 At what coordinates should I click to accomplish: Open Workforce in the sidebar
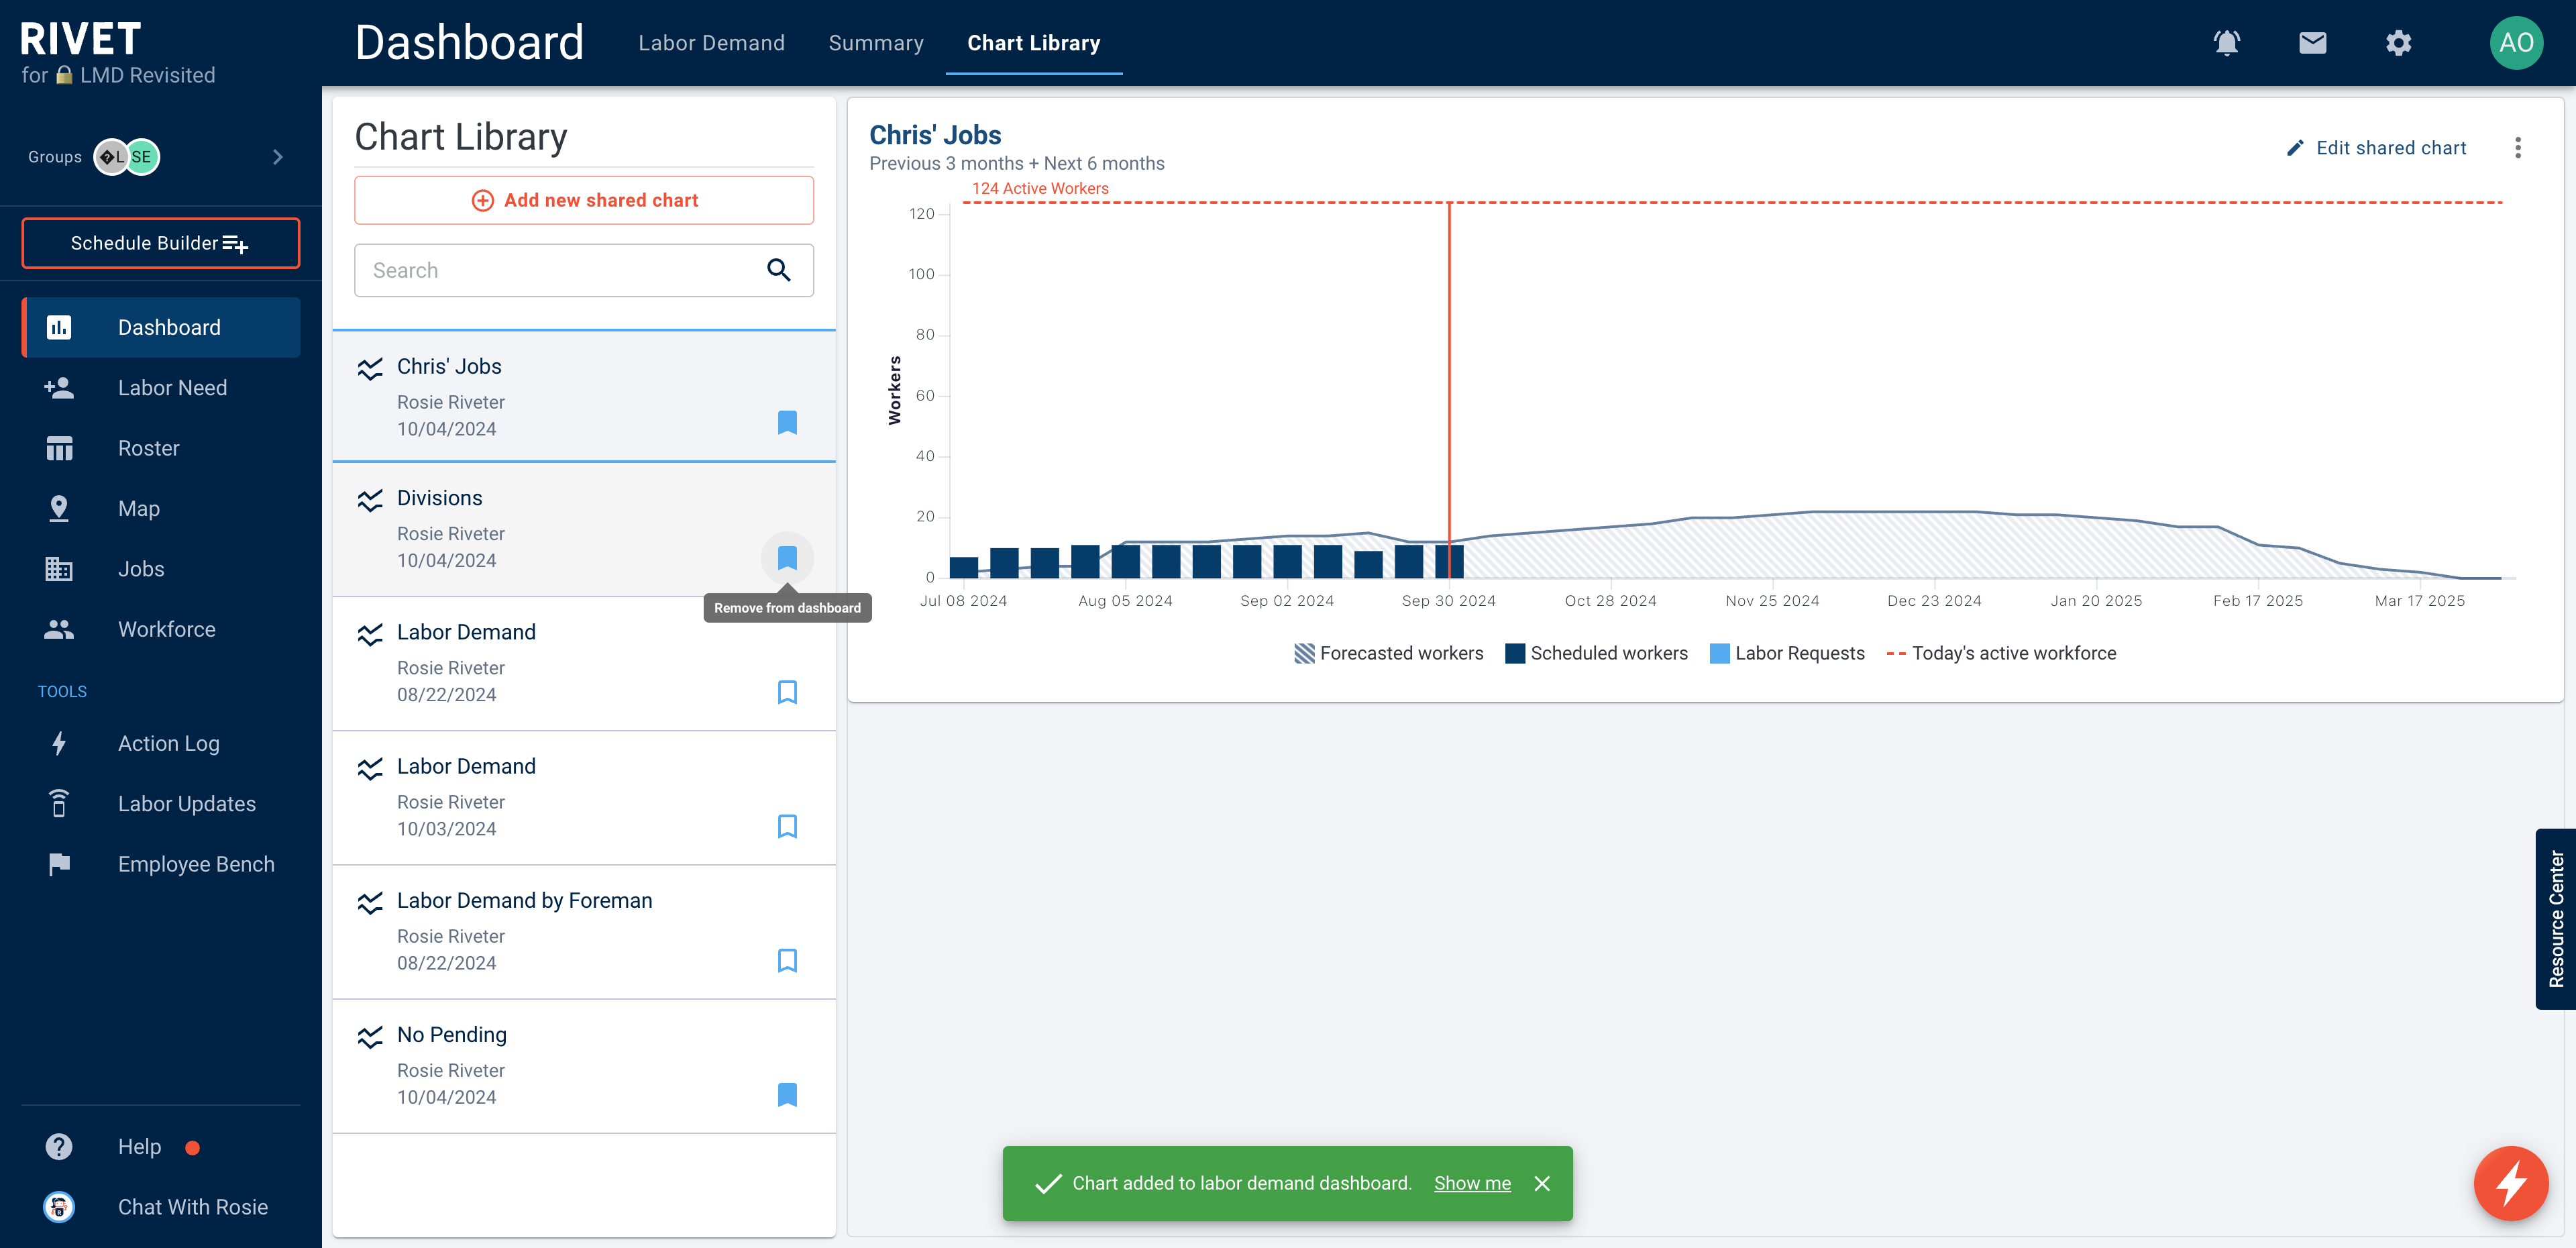[161, 629]
